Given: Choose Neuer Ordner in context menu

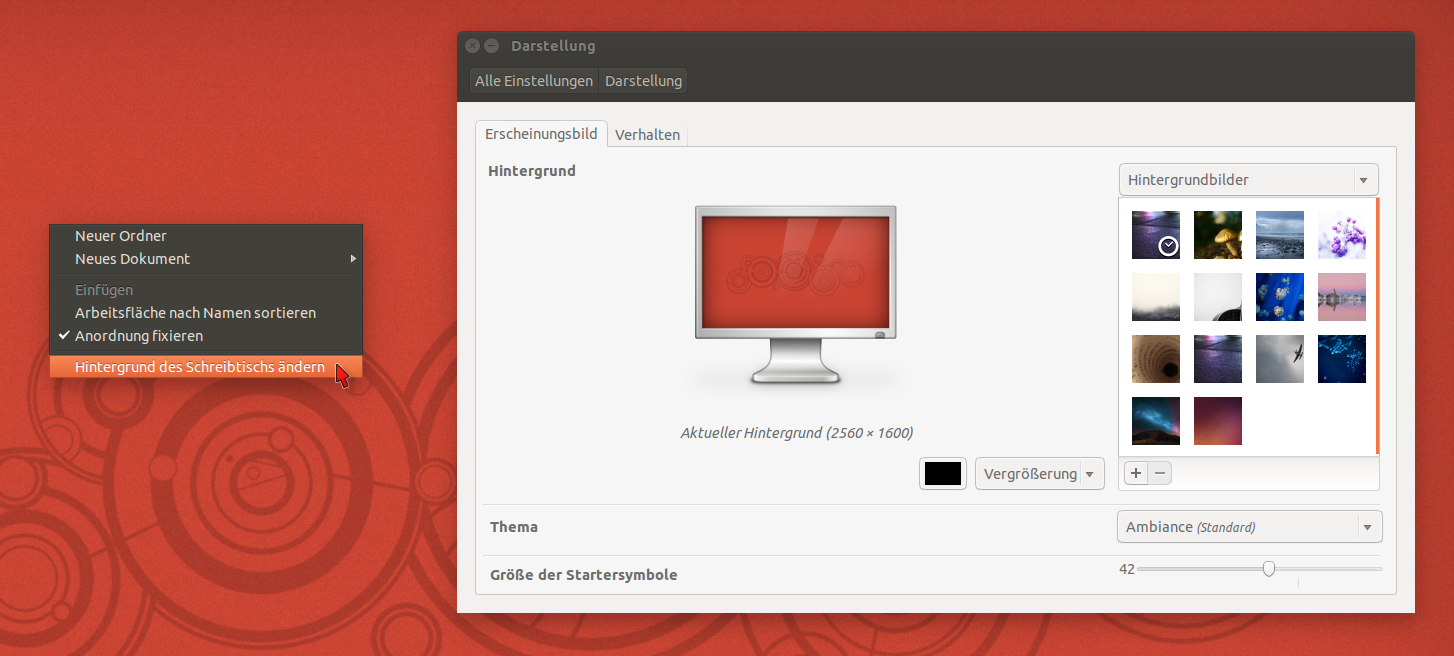Looking at the screenshot, I should (x=206, y=236).
